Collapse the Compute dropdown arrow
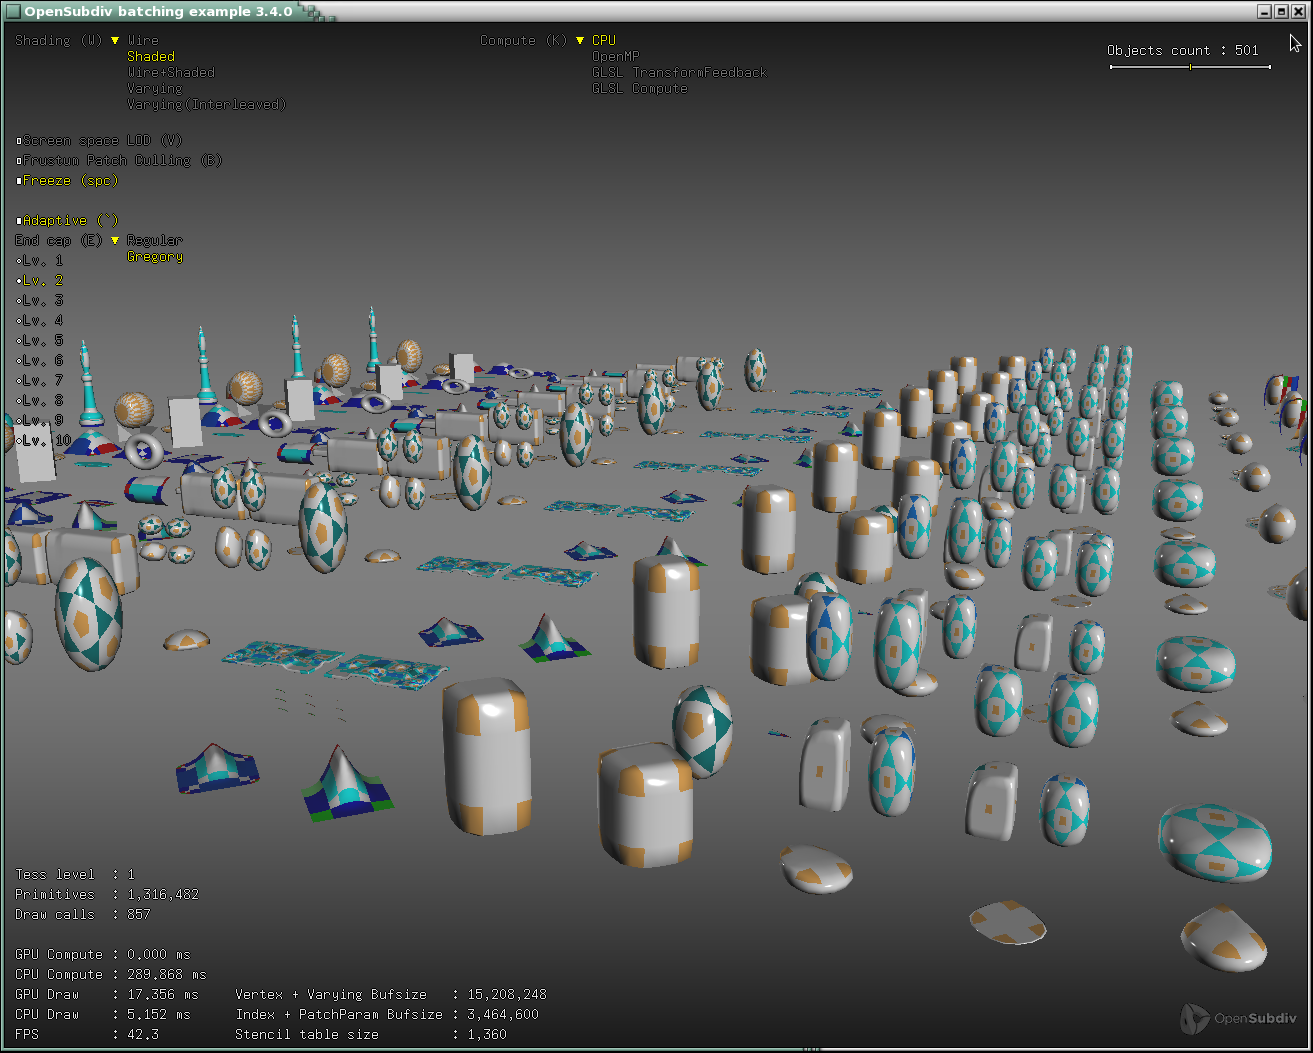This screenshot has width=1313, height=1053. click(580, 41)
